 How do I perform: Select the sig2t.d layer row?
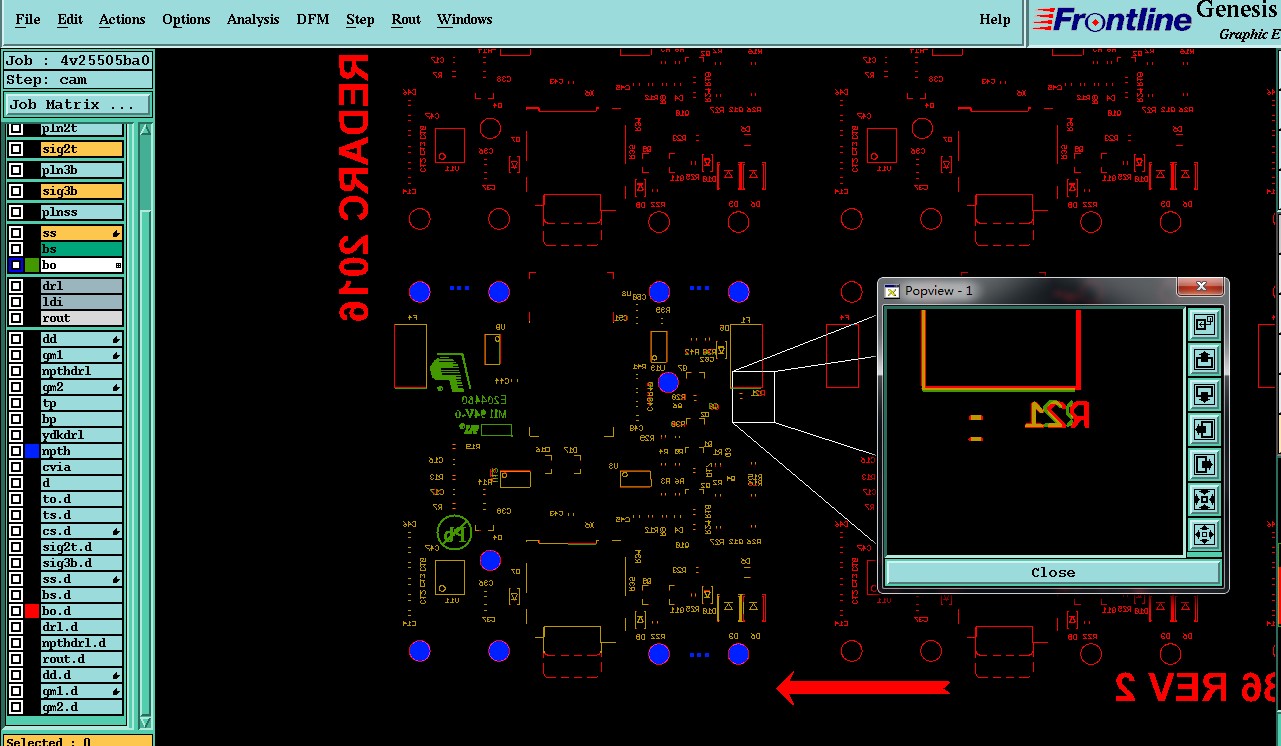click(81, 547)
